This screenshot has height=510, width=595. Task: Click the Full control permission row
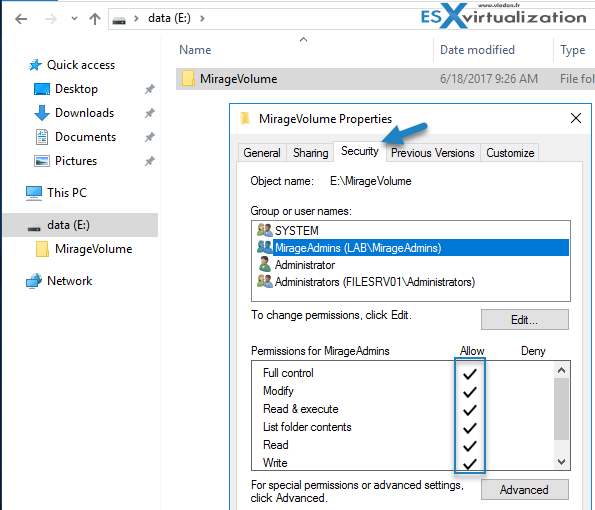click(x=402, y=373)
